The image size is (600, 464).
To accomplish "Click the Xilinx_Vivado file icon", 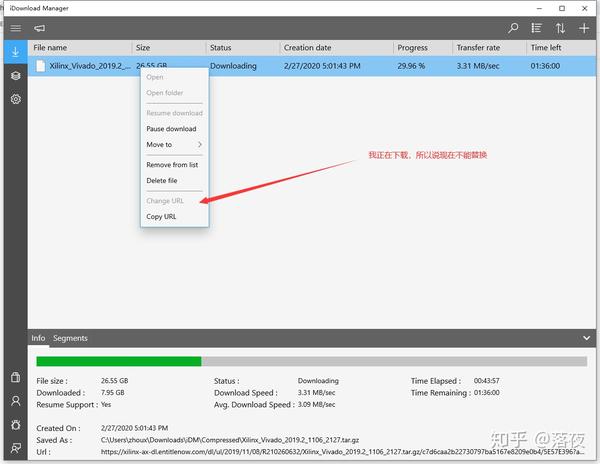I will [40, 66].
